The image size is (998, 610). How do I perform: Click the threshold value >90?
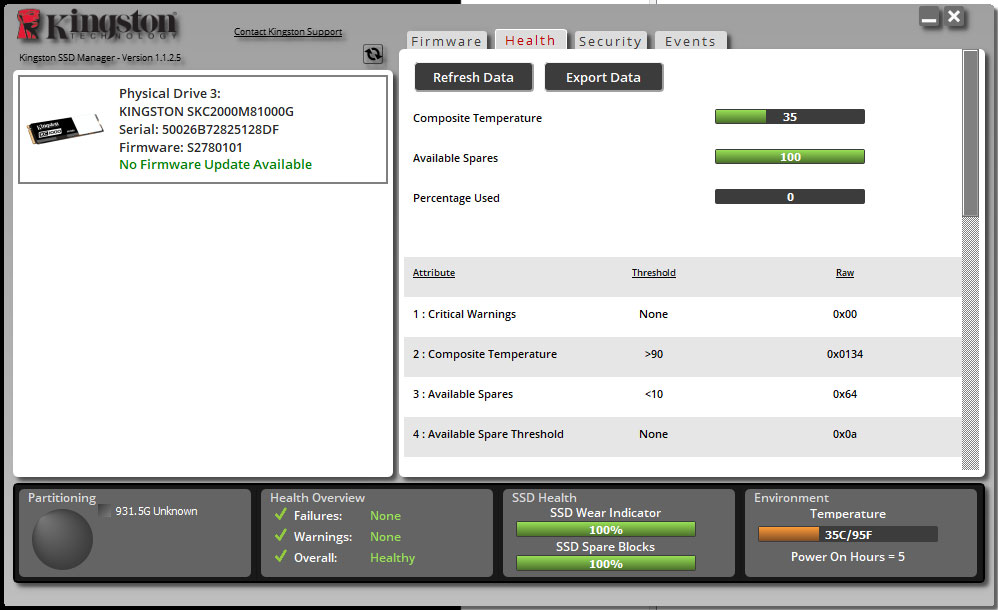pos(654,354)
